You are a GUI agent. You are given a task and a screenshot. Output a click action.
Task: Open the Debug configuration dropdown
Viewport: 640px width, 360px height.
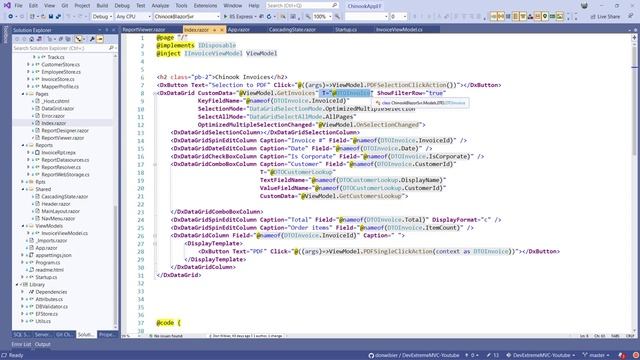point(102,16)
